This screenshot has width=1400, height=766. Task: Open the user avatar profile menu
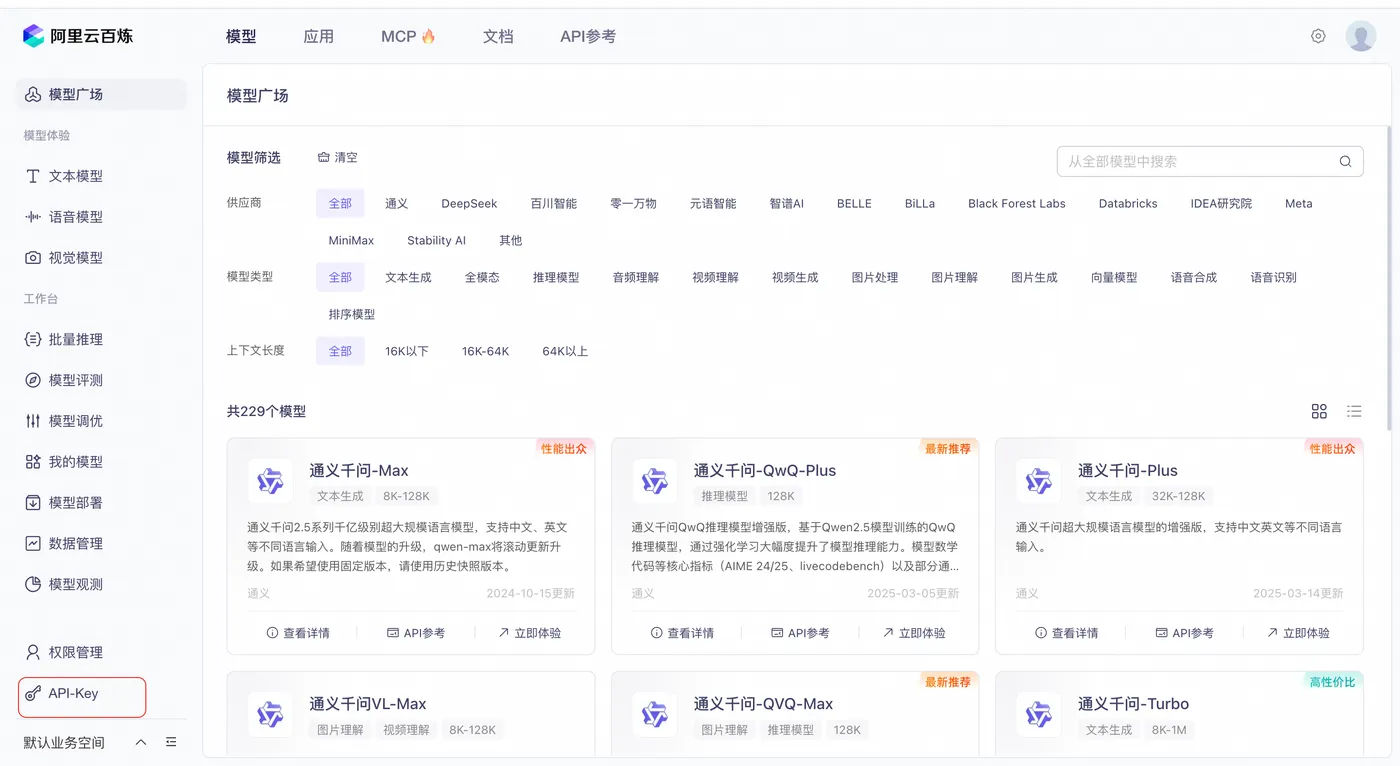(1361, 36)
